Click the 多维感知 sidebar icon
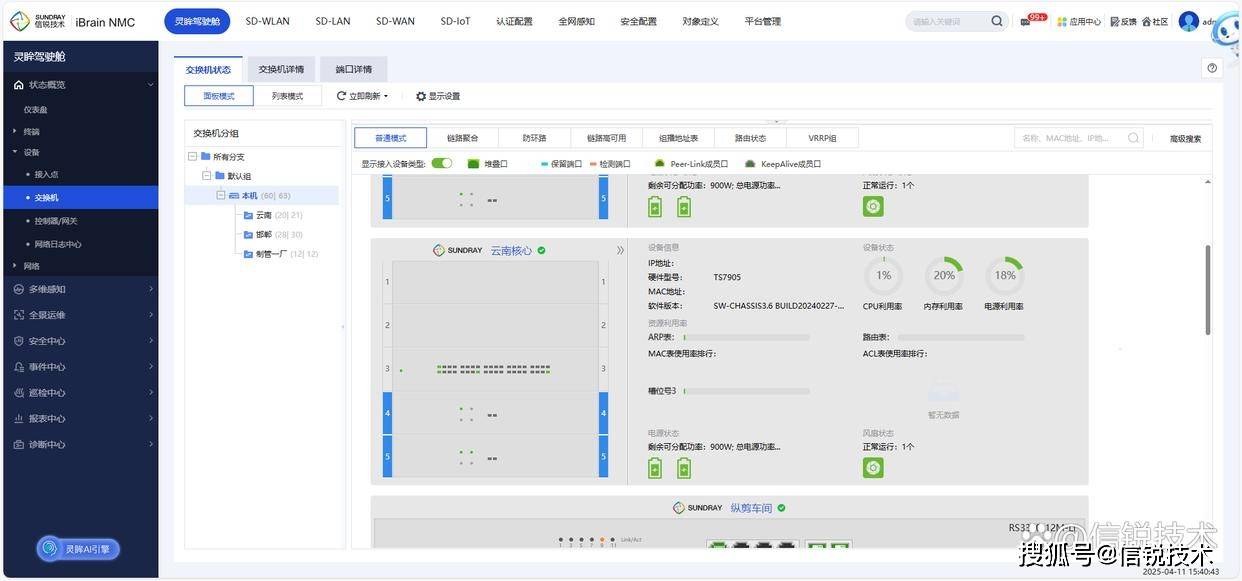 tap(18, 289)
